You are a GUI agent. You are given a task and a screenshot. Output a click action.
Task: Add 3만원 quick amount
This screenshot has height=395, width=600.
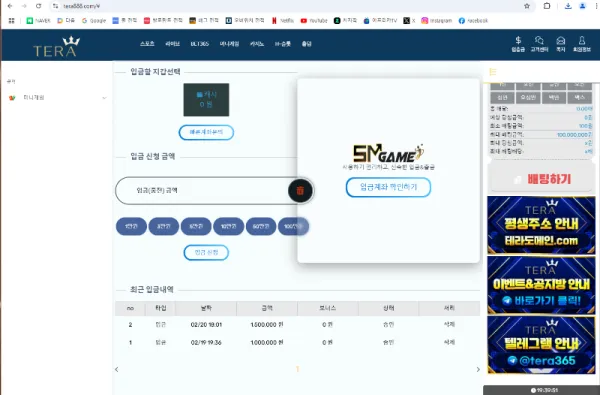click(164, 226)
